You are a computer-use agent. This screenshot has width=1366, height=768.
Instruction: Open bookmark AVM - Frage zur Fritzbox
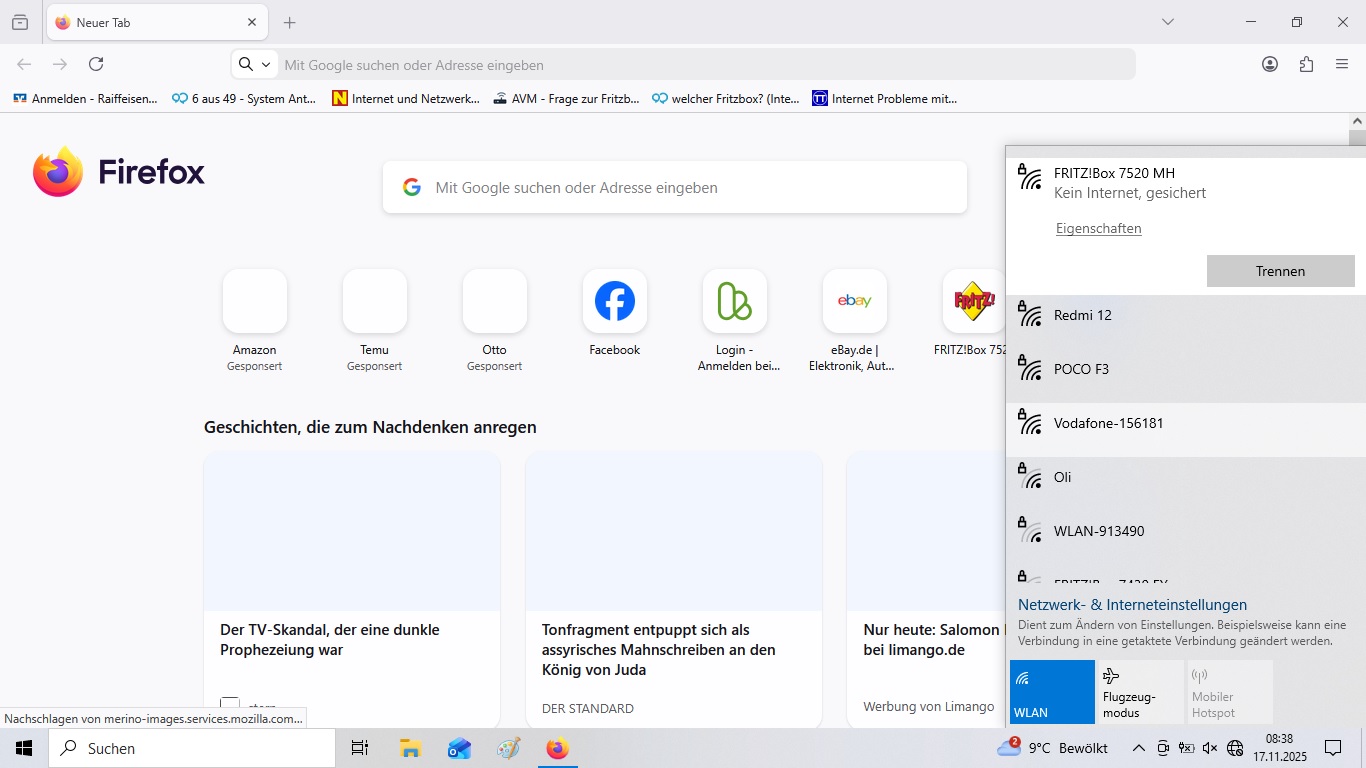566,98
